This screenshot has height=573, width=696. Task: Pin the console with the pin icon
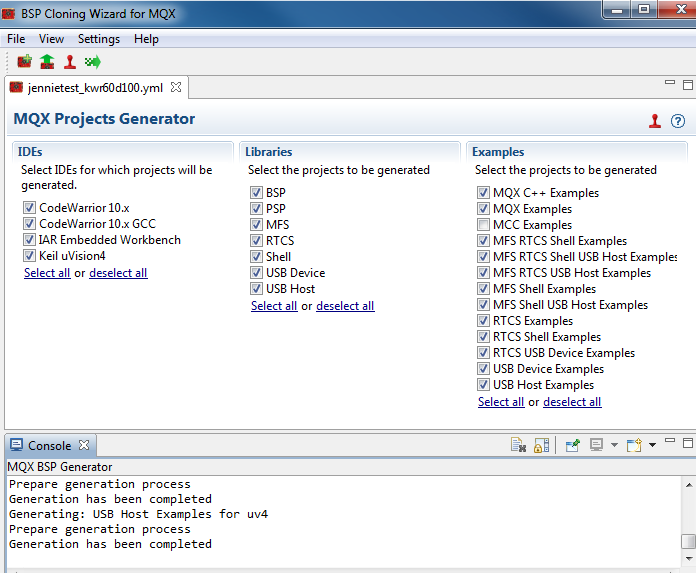(x=573, y=445)
